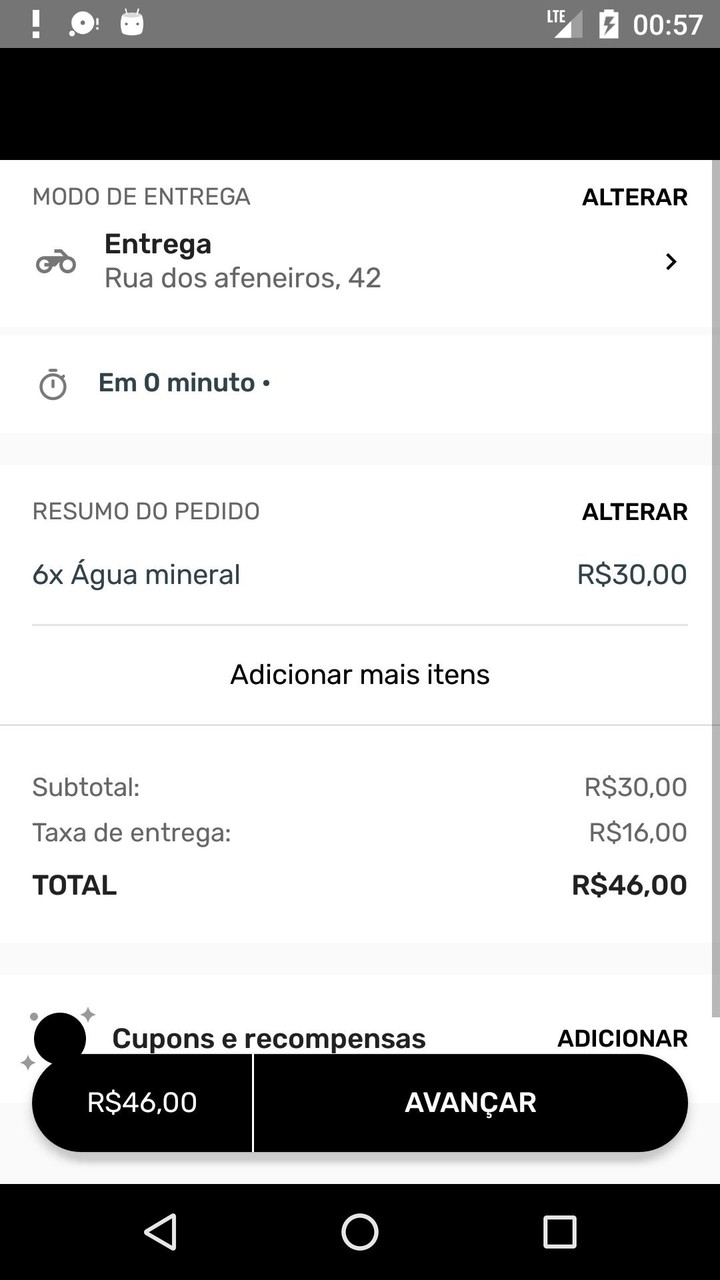Tap Adicionar mais itens link
Image resolution: width=720 pixels, height=1280 pixels.
(x=360, y=675)
